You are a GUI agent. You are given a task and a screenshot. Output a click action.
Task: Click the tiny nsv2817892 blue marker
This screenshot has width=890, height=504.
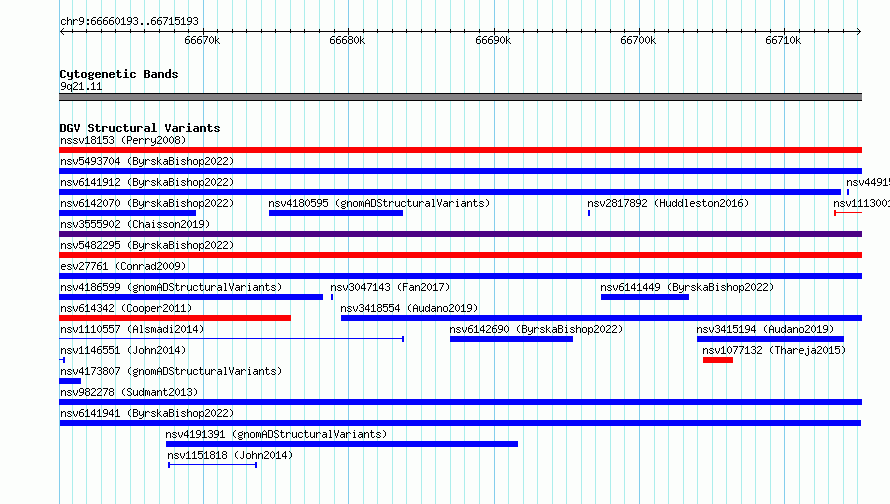(x=589, y=213)
